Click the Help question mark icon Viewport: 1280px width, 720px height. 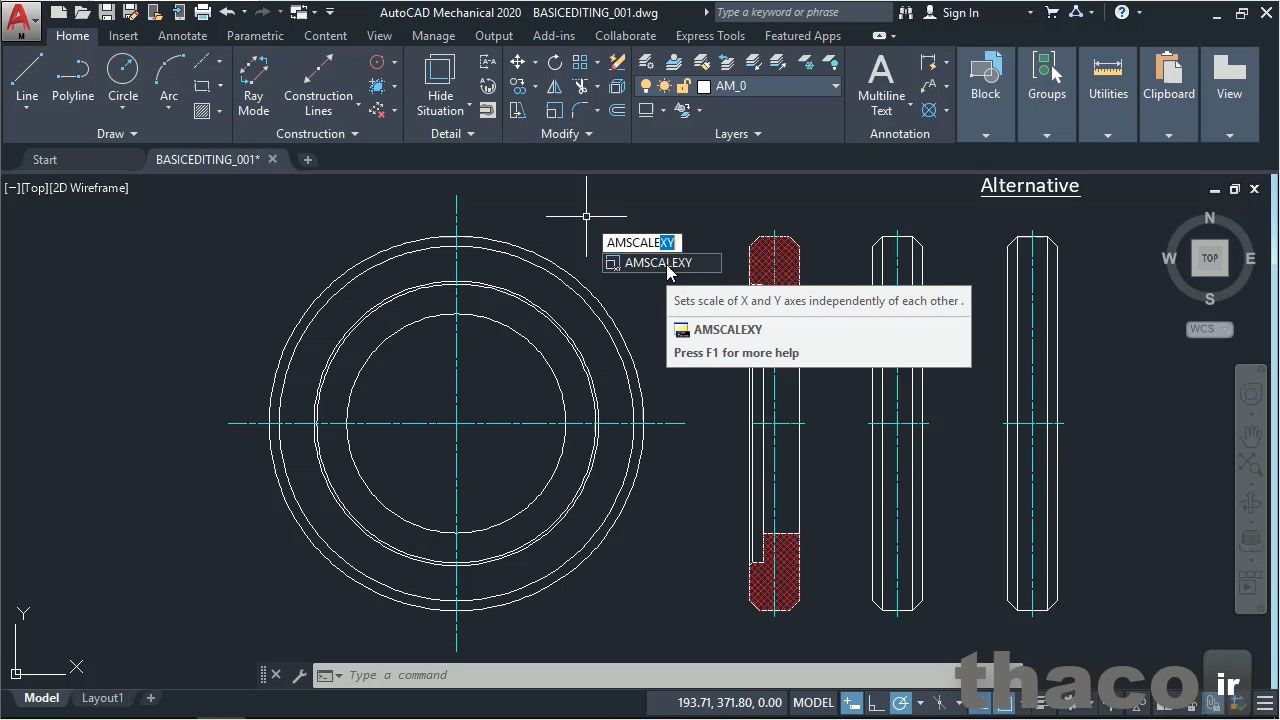tap(1122, 13)
